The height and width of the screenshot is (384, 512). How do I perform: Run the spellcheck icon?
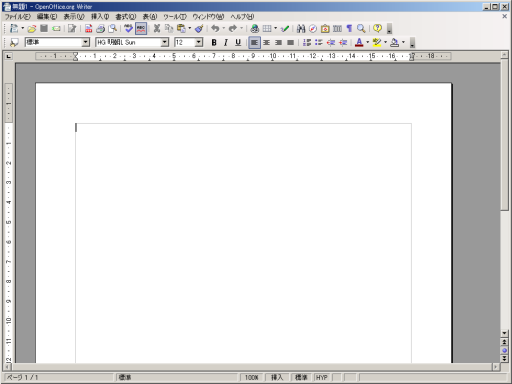pos(128,29)
